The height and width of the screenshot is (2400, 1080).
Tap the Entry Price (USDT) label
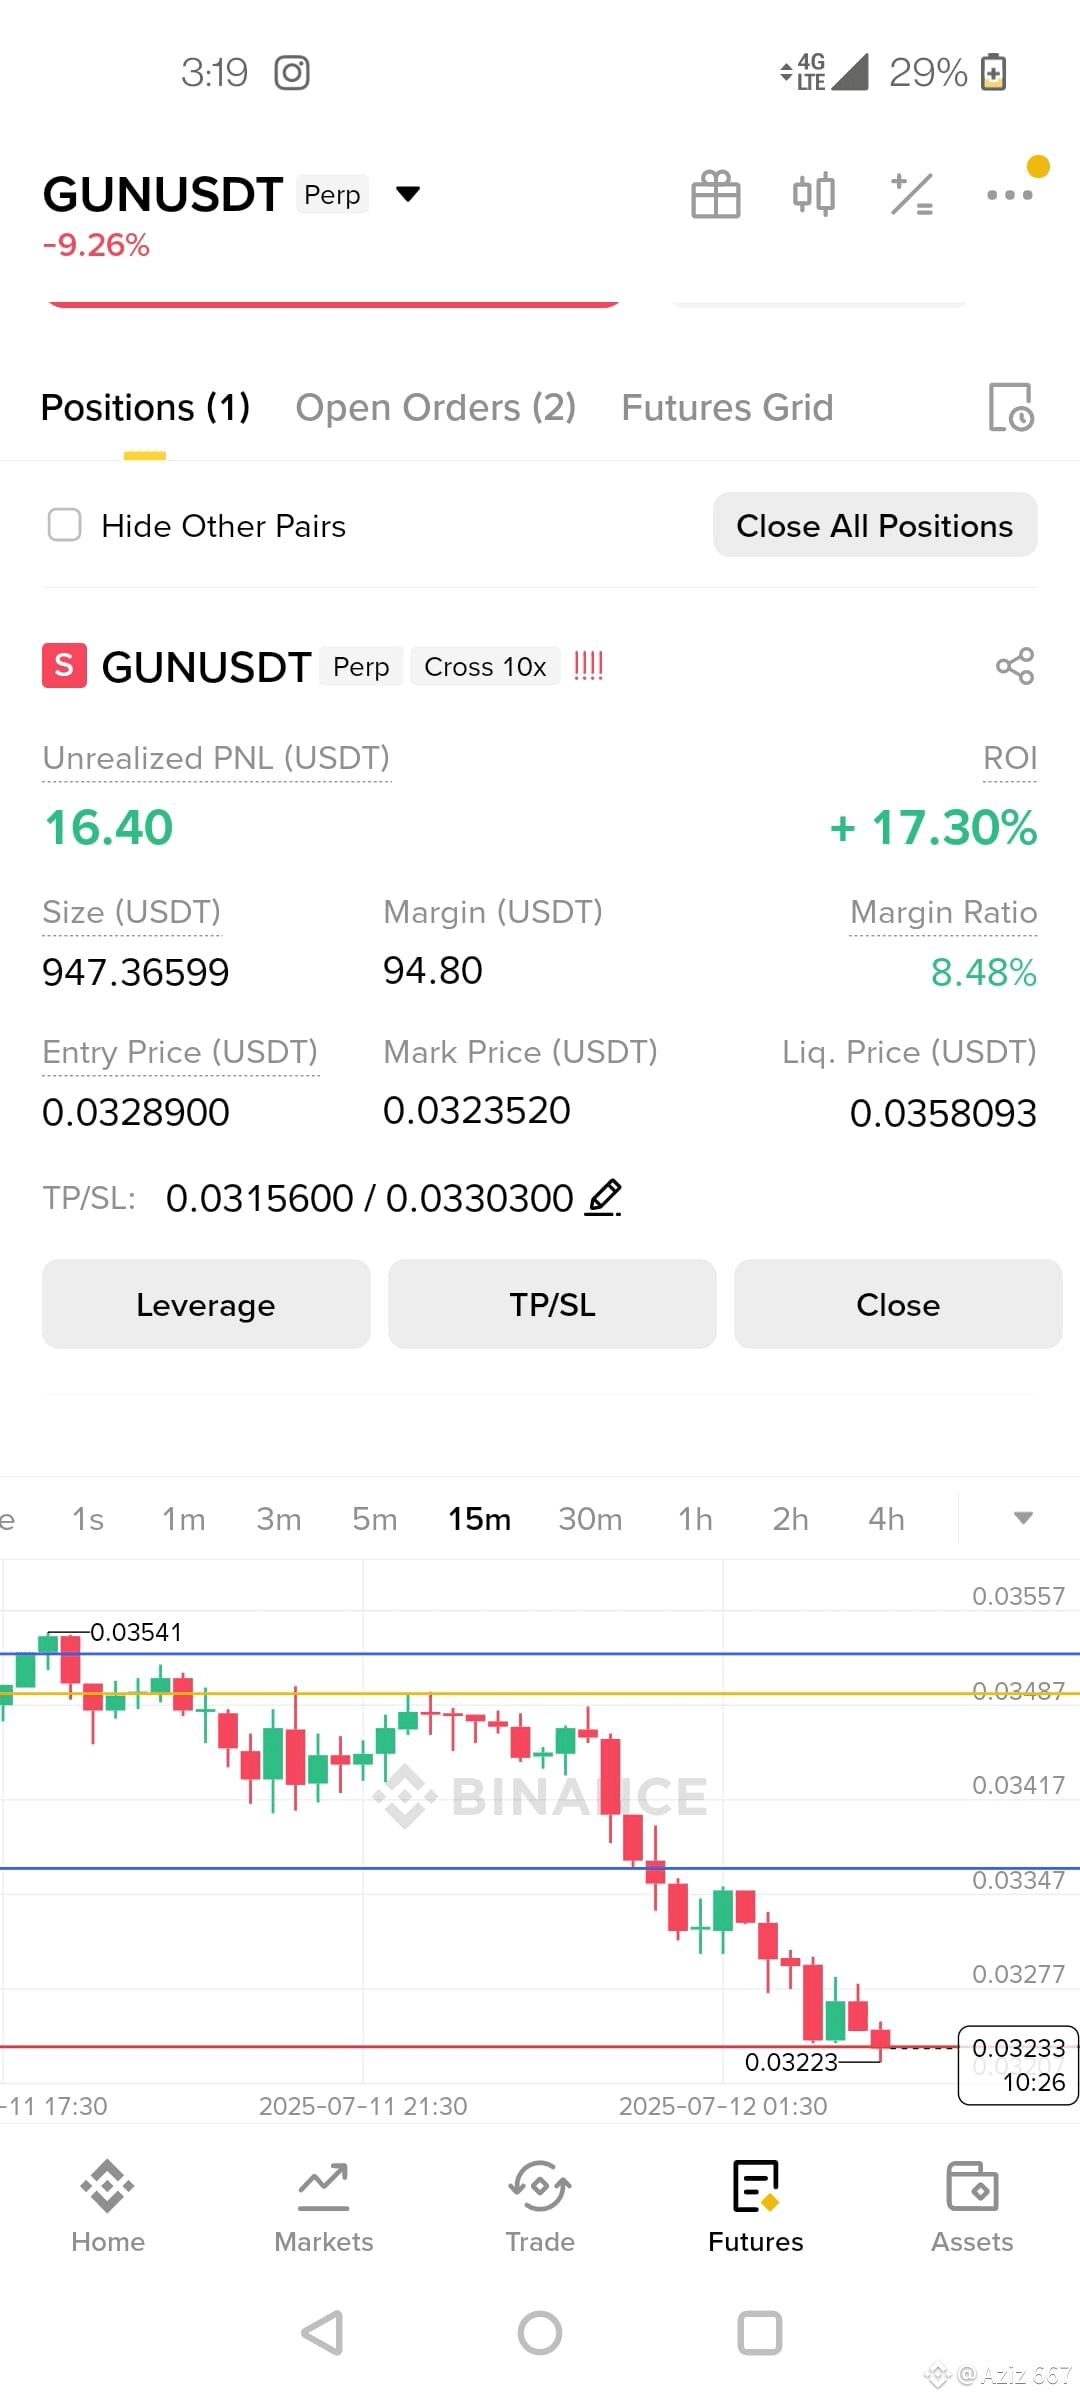pyautogui.click(x=180, y=1052)
